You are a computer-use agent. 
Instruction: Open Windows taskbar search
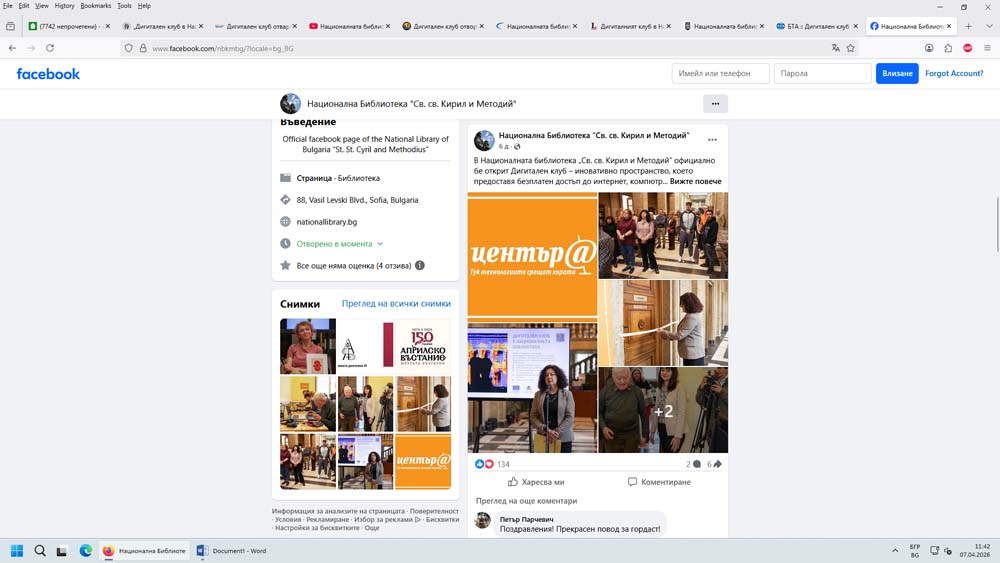pyautogui.click(x=40, y=551)
